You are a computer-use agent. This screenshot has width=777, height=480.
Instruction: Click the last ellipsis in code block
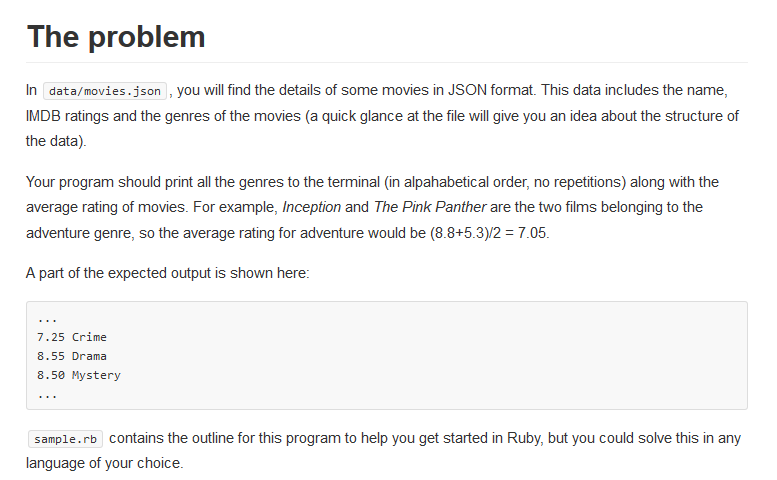pyautogui.click(x=47, y=396)
